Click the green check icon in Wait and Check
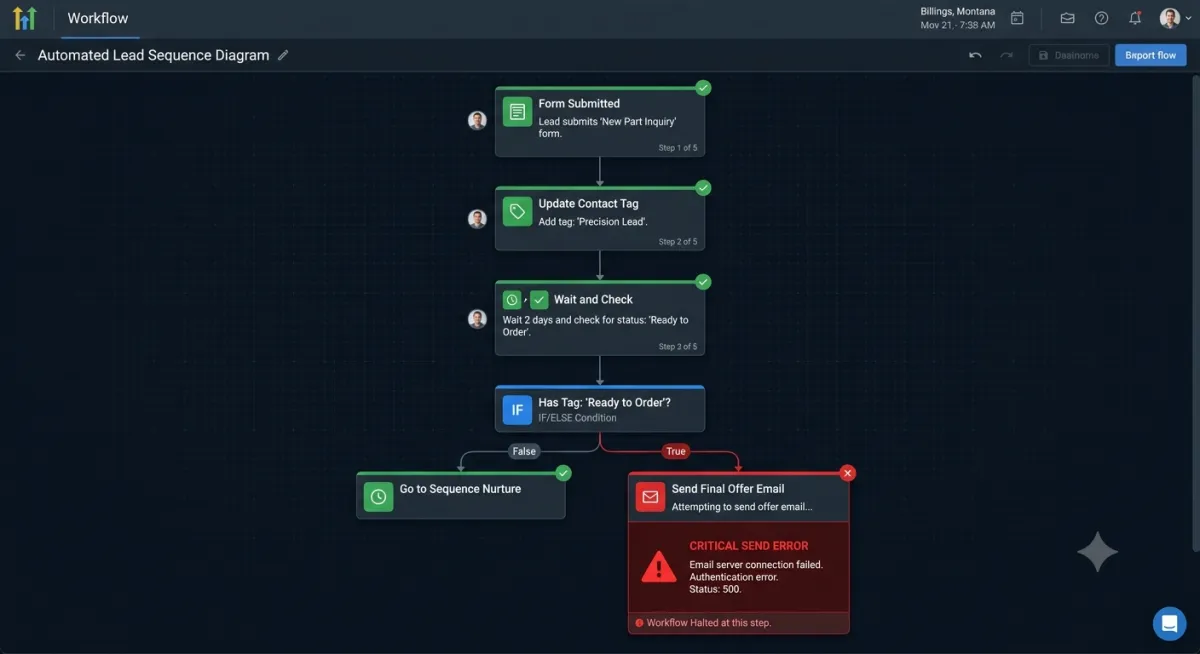This screenshot has height=654, width=1200. [539, 299]
